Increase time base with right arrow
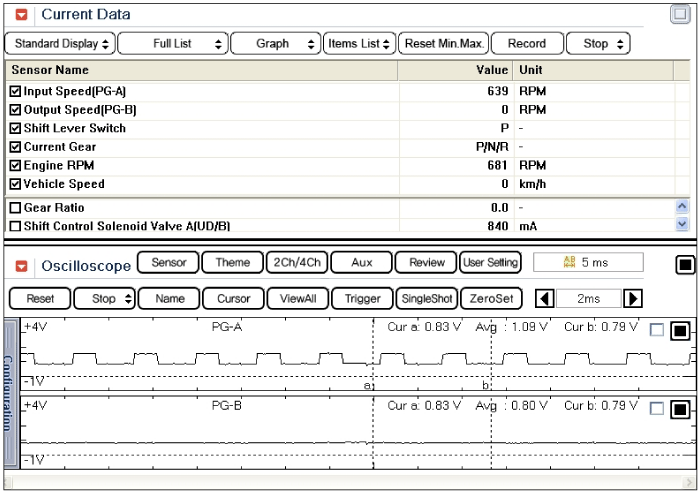The width and height of the screenshot is (700, 493). (633, 298)
